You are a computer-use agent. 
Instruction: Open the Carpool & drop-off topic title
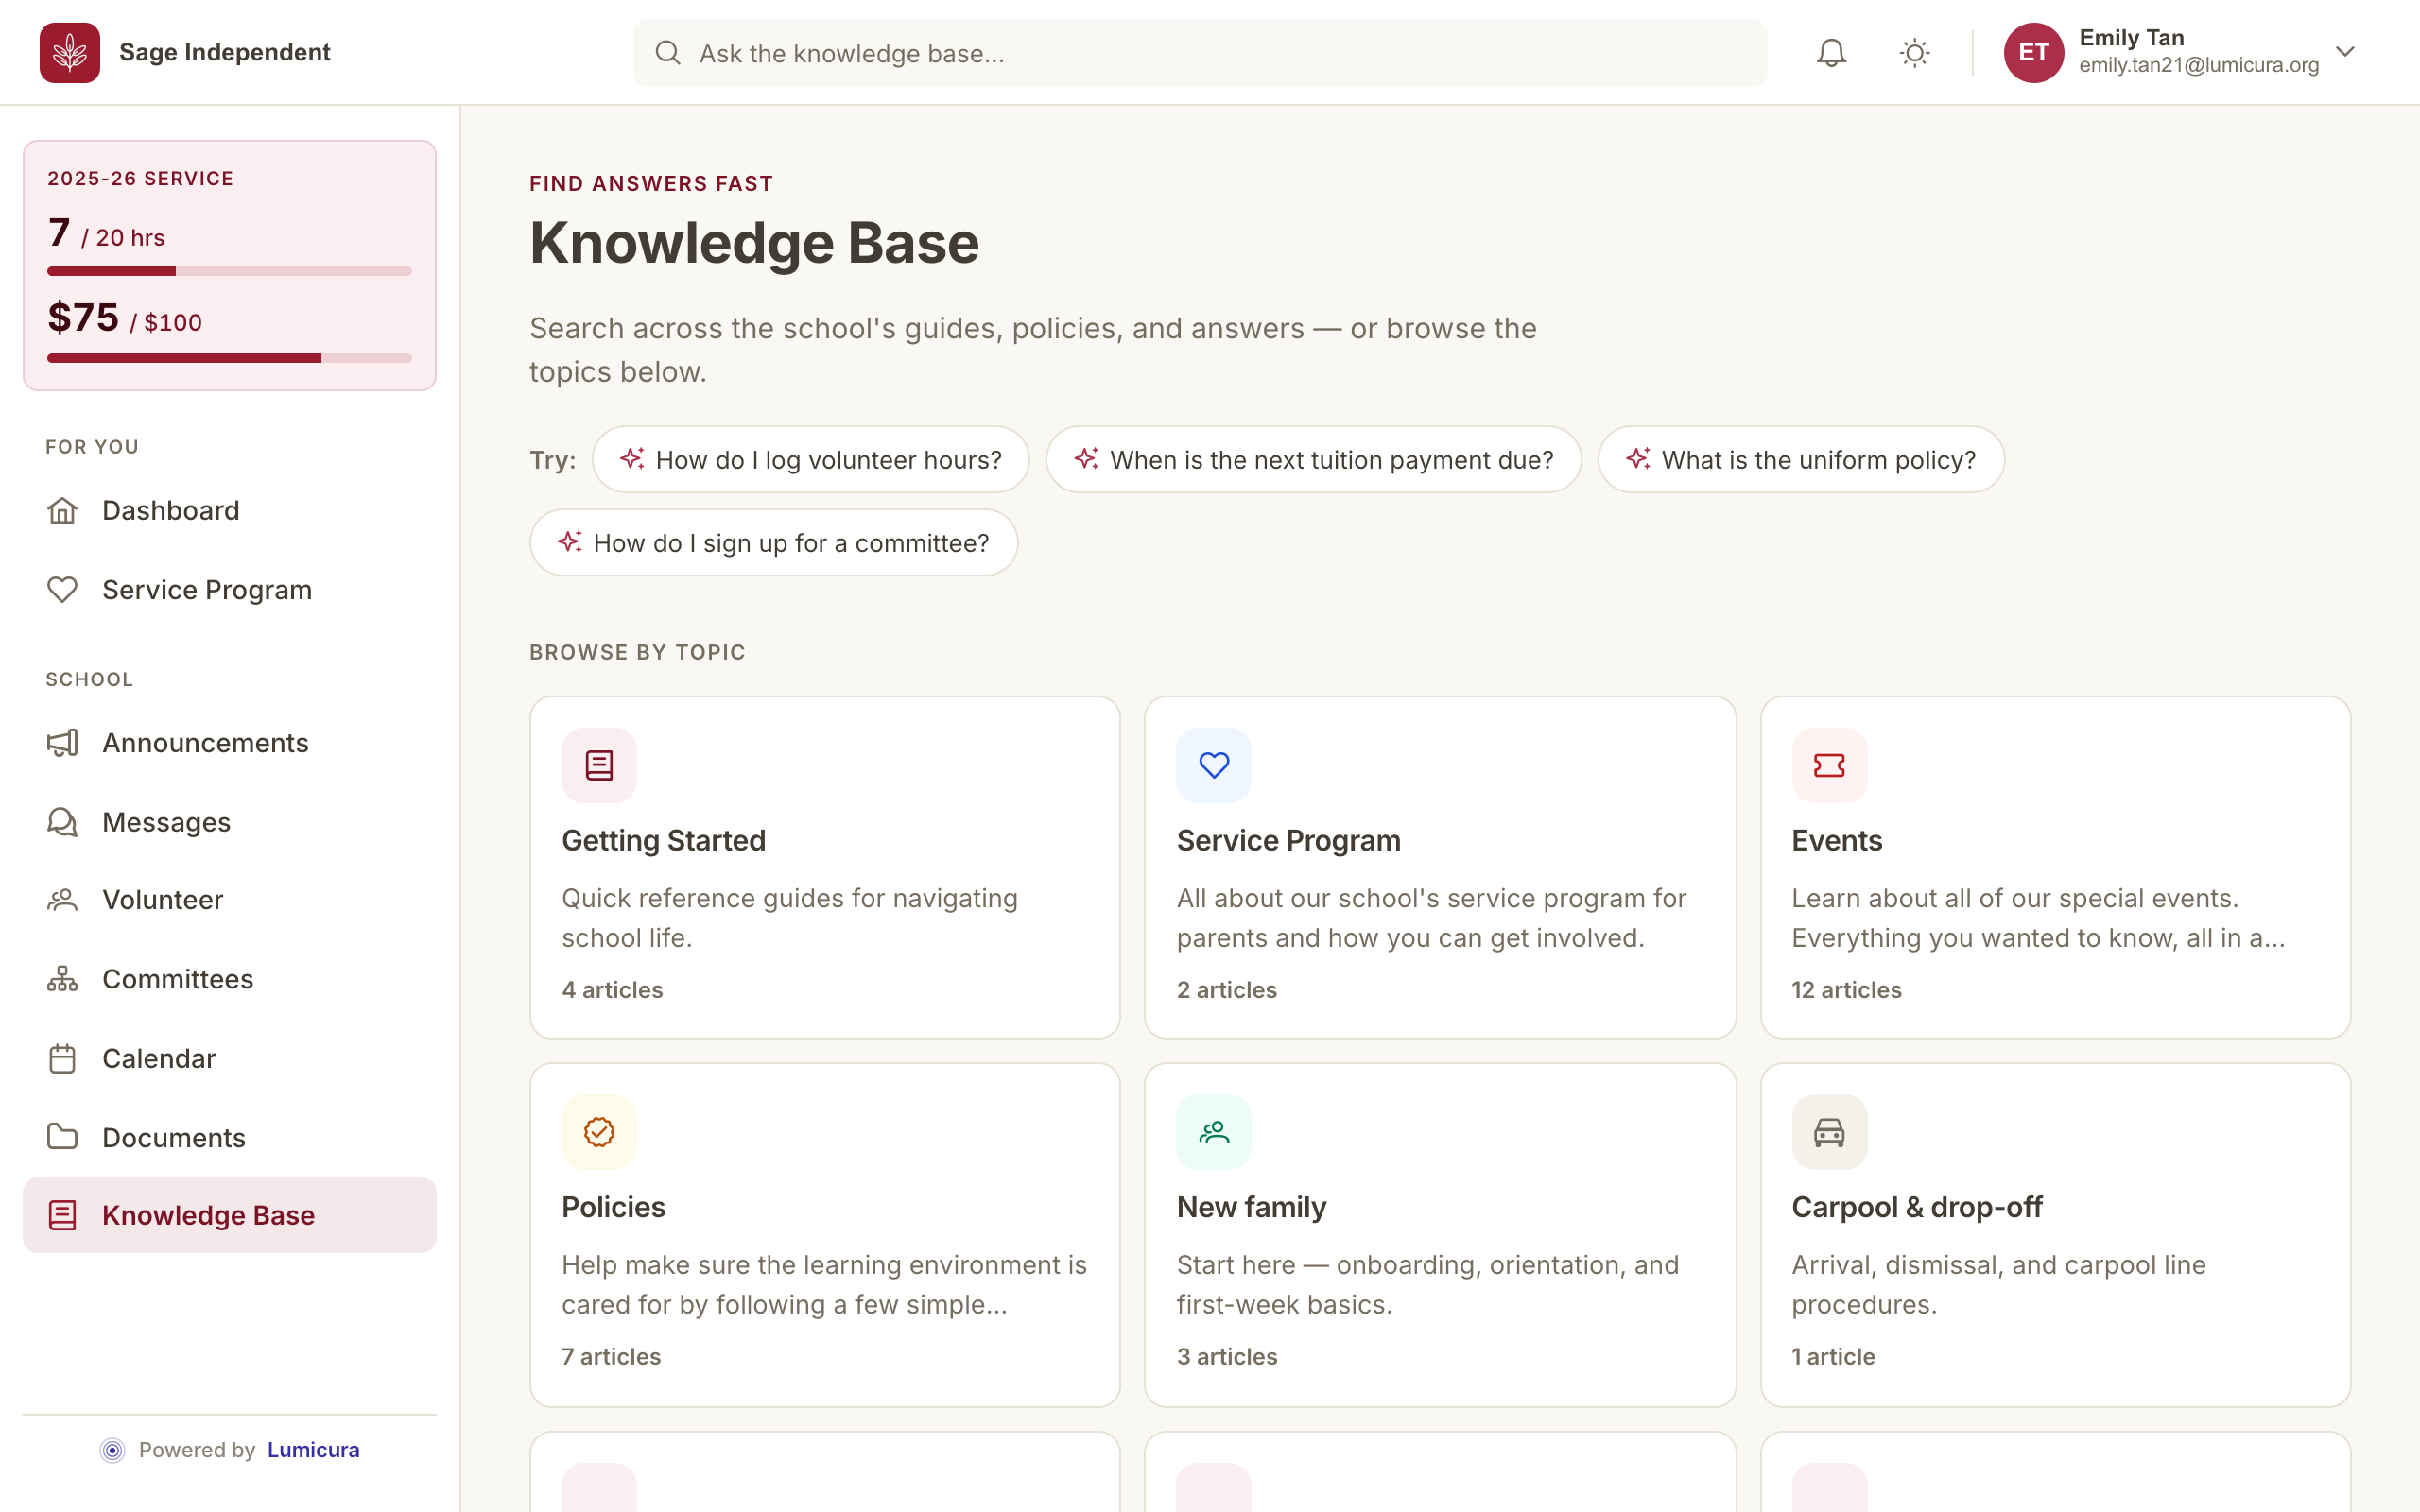(x=1917, y=1207)
